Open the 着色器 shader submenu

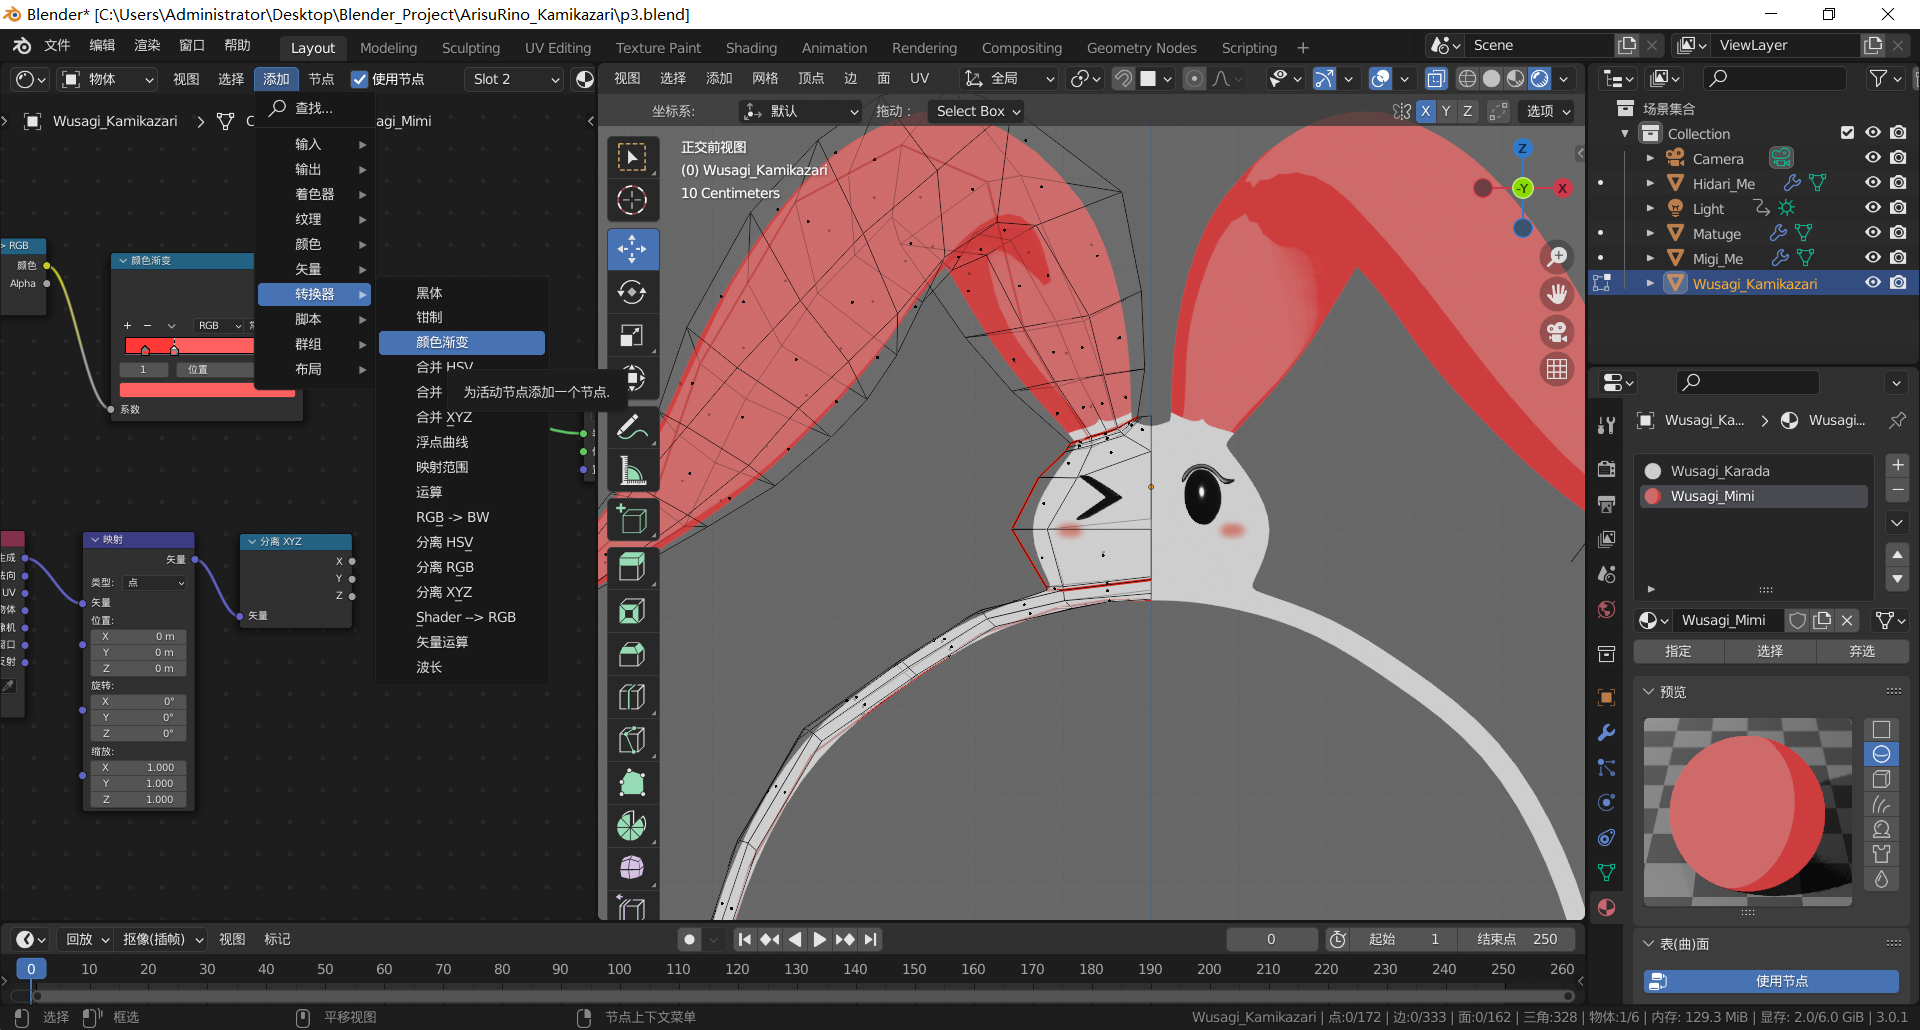(x=314, y=194)
